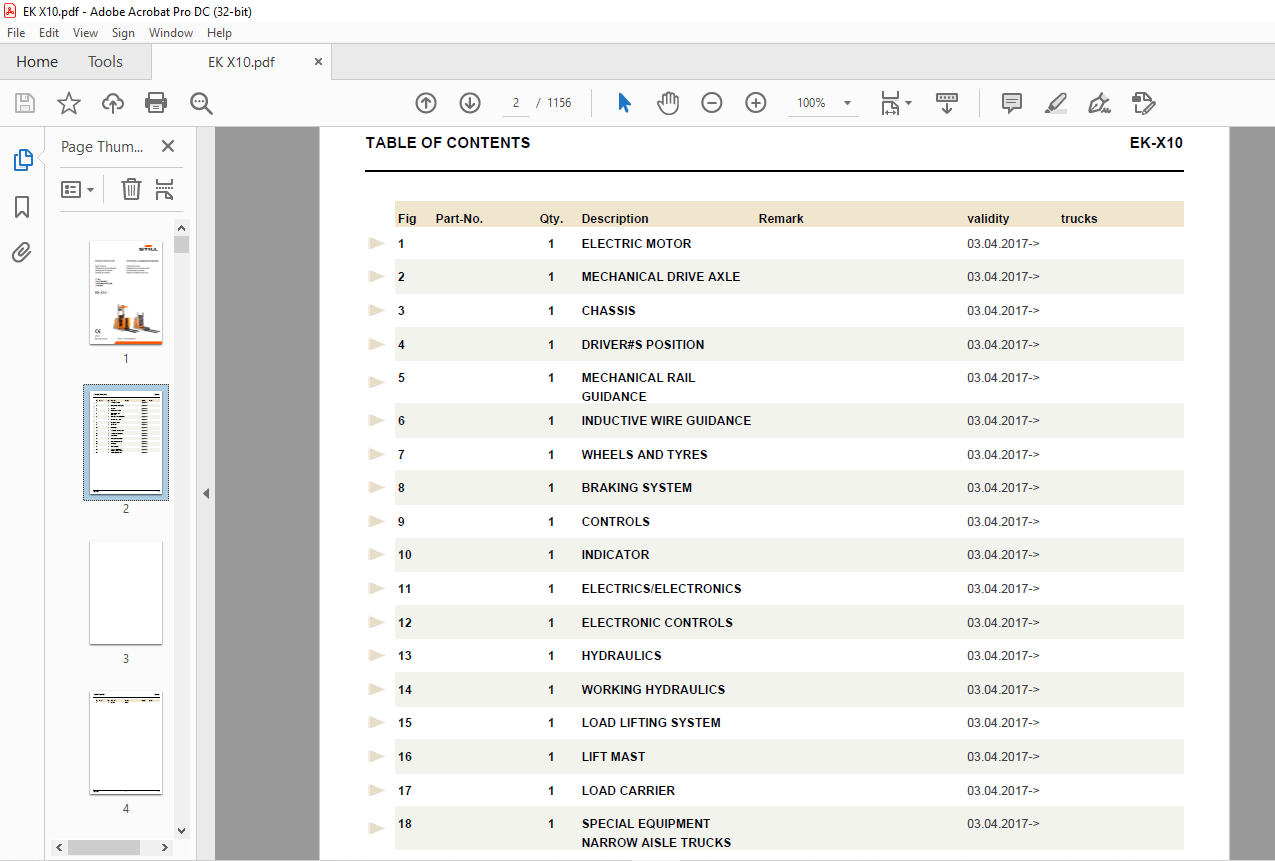Click LOAD LIFTING SYSTEM entry
Viewport: 1275px width, 861px height.
click(651, 723)
